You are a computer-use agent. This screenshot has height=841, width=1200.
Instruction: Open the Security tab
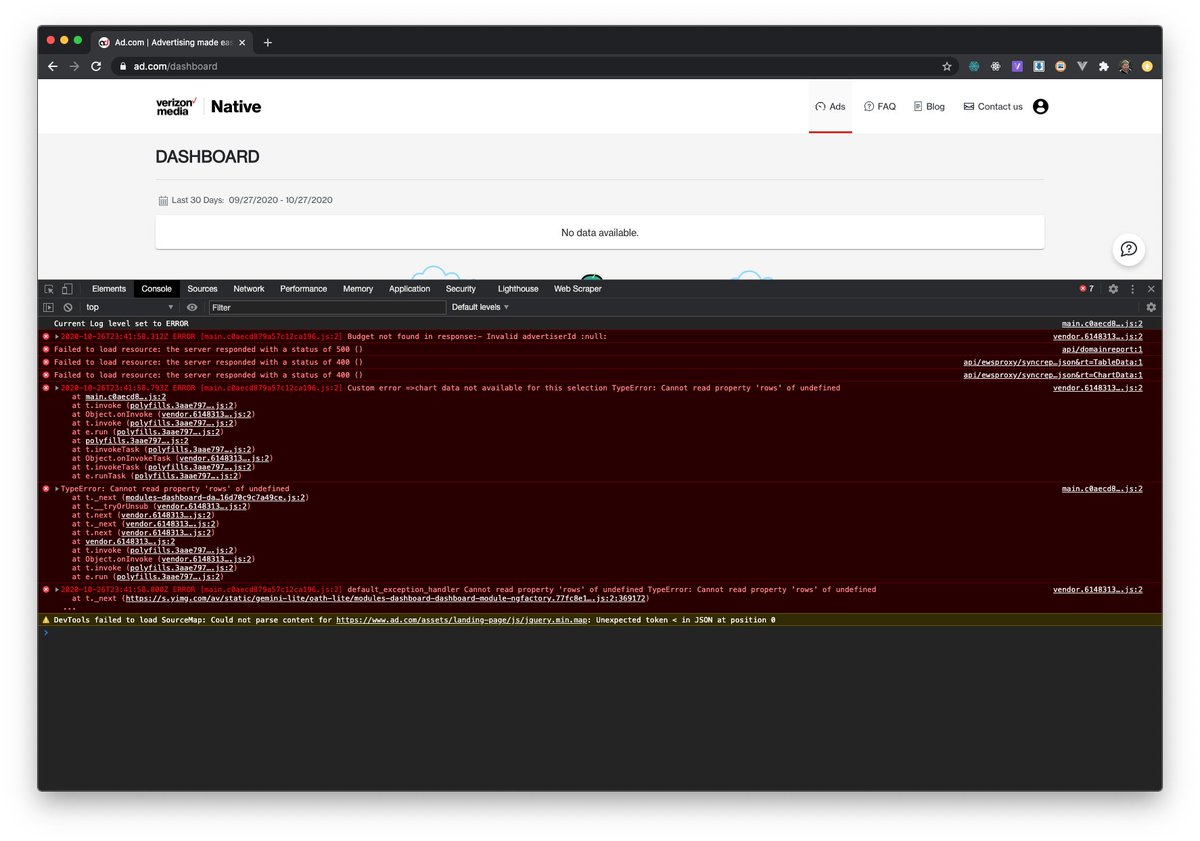pos(461,289)
